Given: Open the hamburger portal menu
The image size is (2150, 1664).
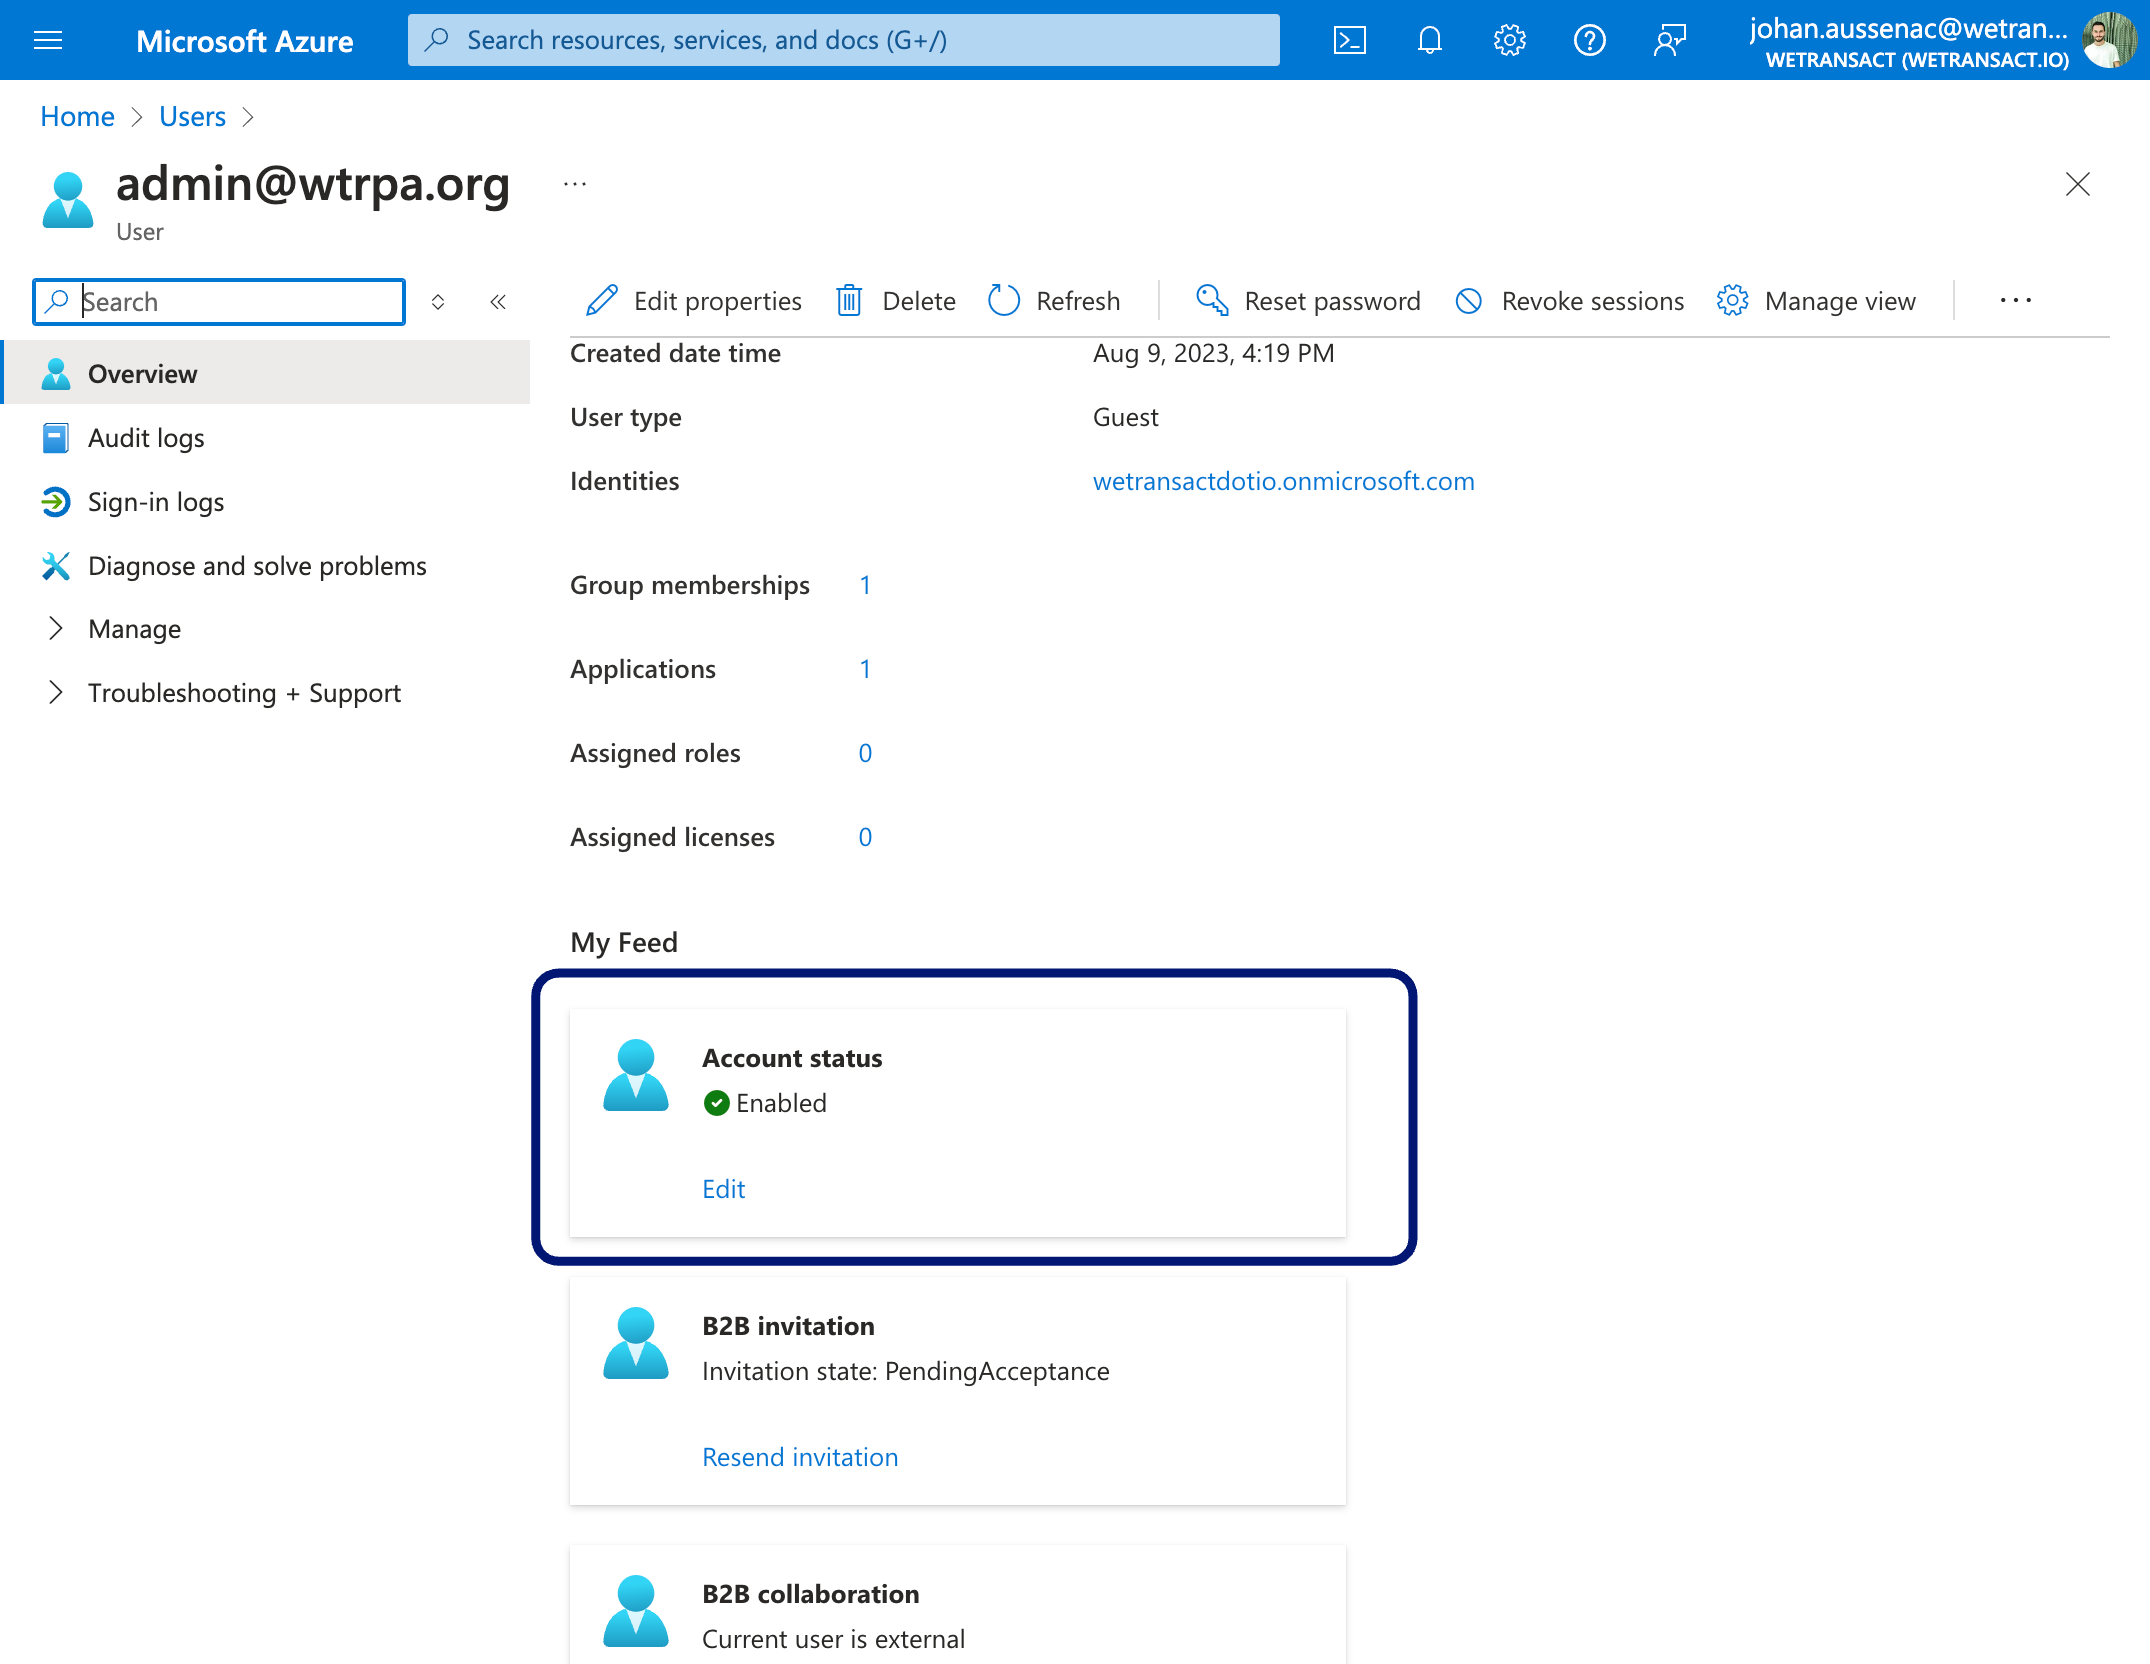Looking at the screenshot, I should tap(48, 40).
